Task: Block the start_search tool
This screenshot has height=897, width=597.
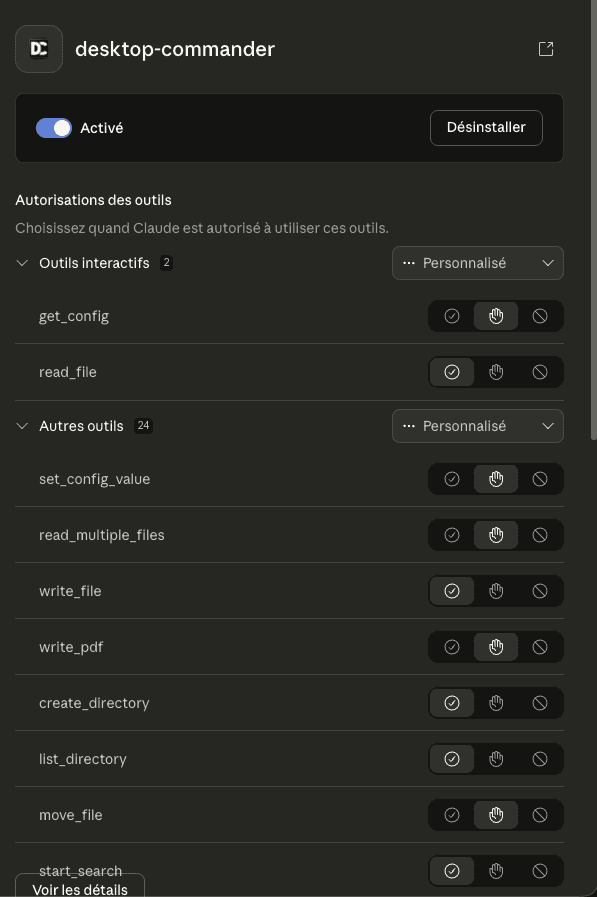Action: (540, 871)
